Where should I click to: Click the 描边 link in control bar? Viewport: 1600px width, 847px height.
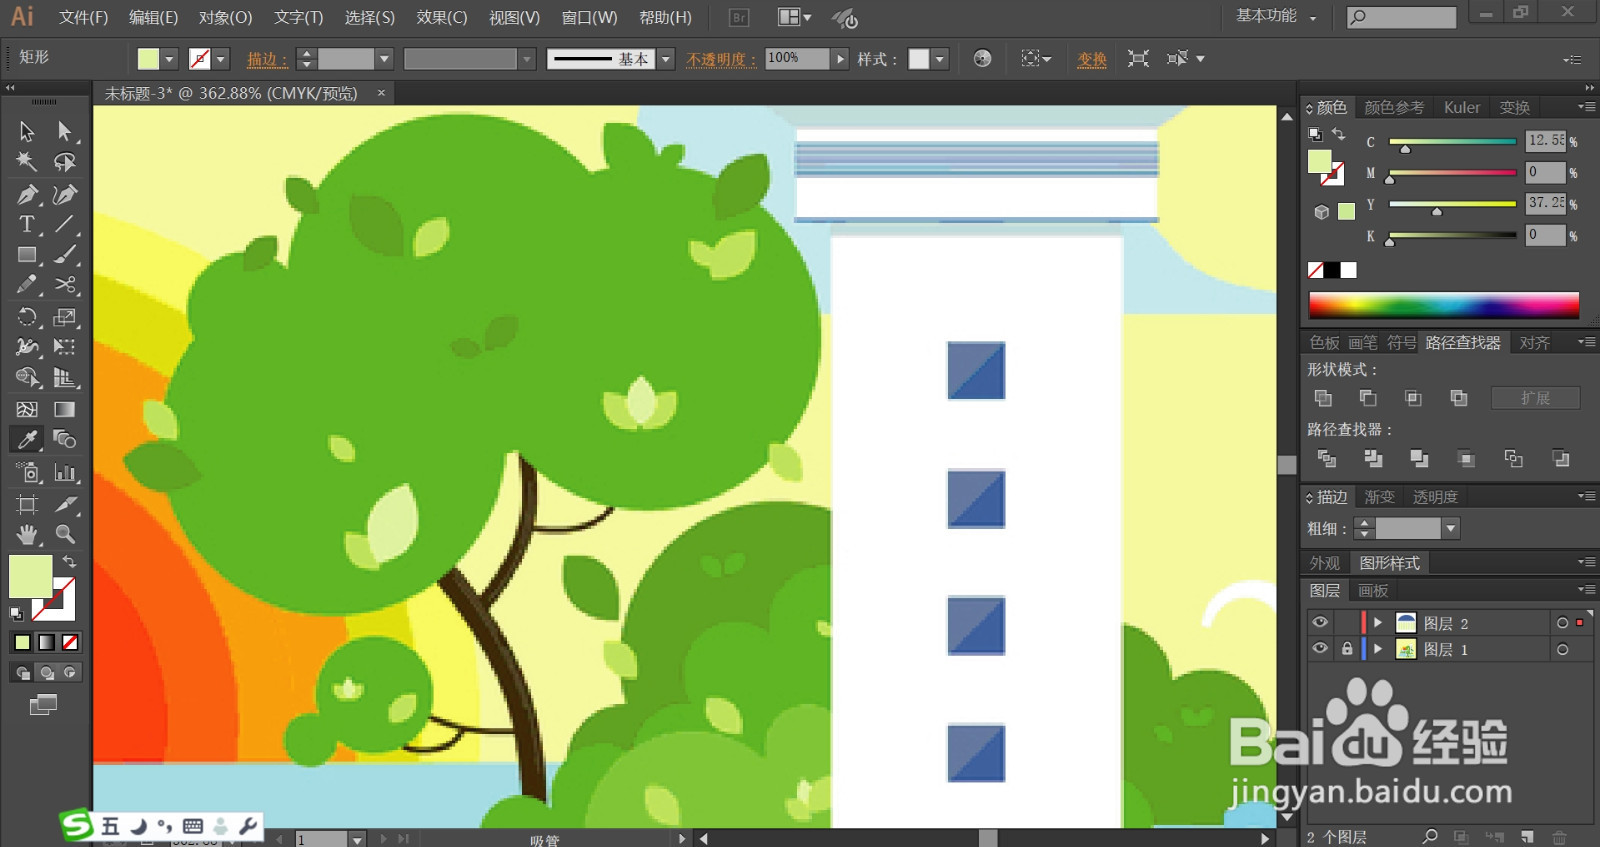(266, 59)
